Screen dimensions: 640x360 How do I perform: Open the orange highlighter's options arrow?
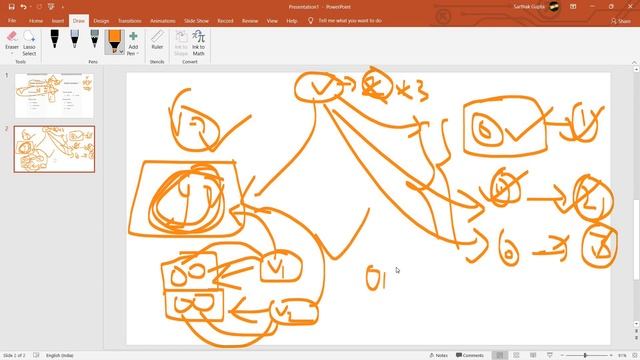click(x=121, y=52)
